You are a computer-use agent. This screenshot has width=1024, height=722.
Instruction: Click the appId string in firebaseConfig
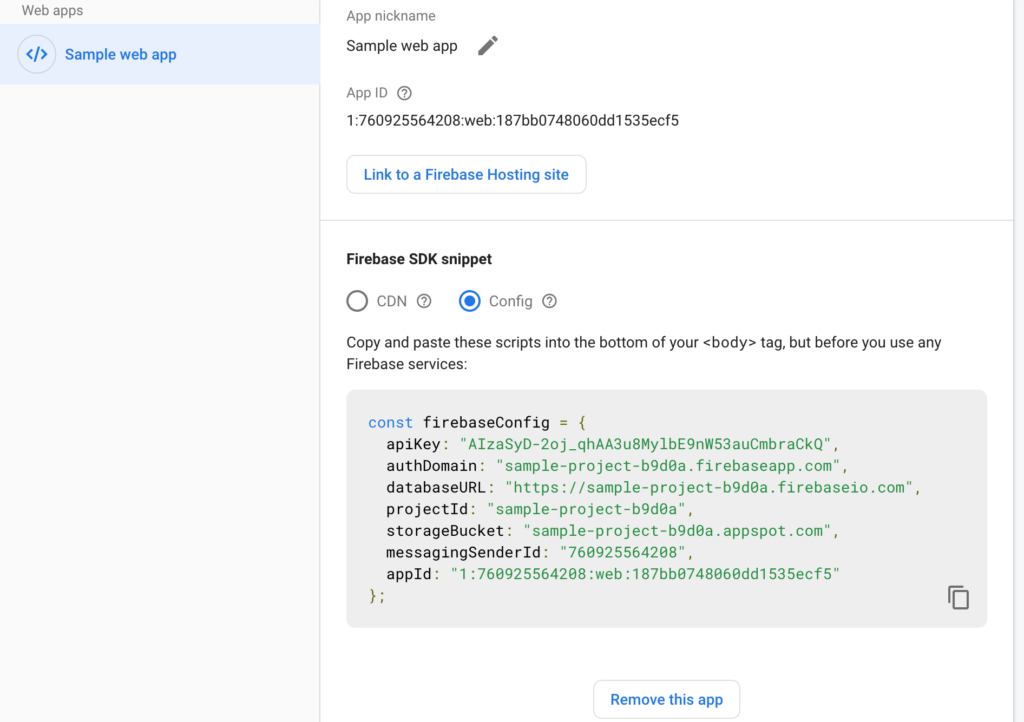coord(645,574)
